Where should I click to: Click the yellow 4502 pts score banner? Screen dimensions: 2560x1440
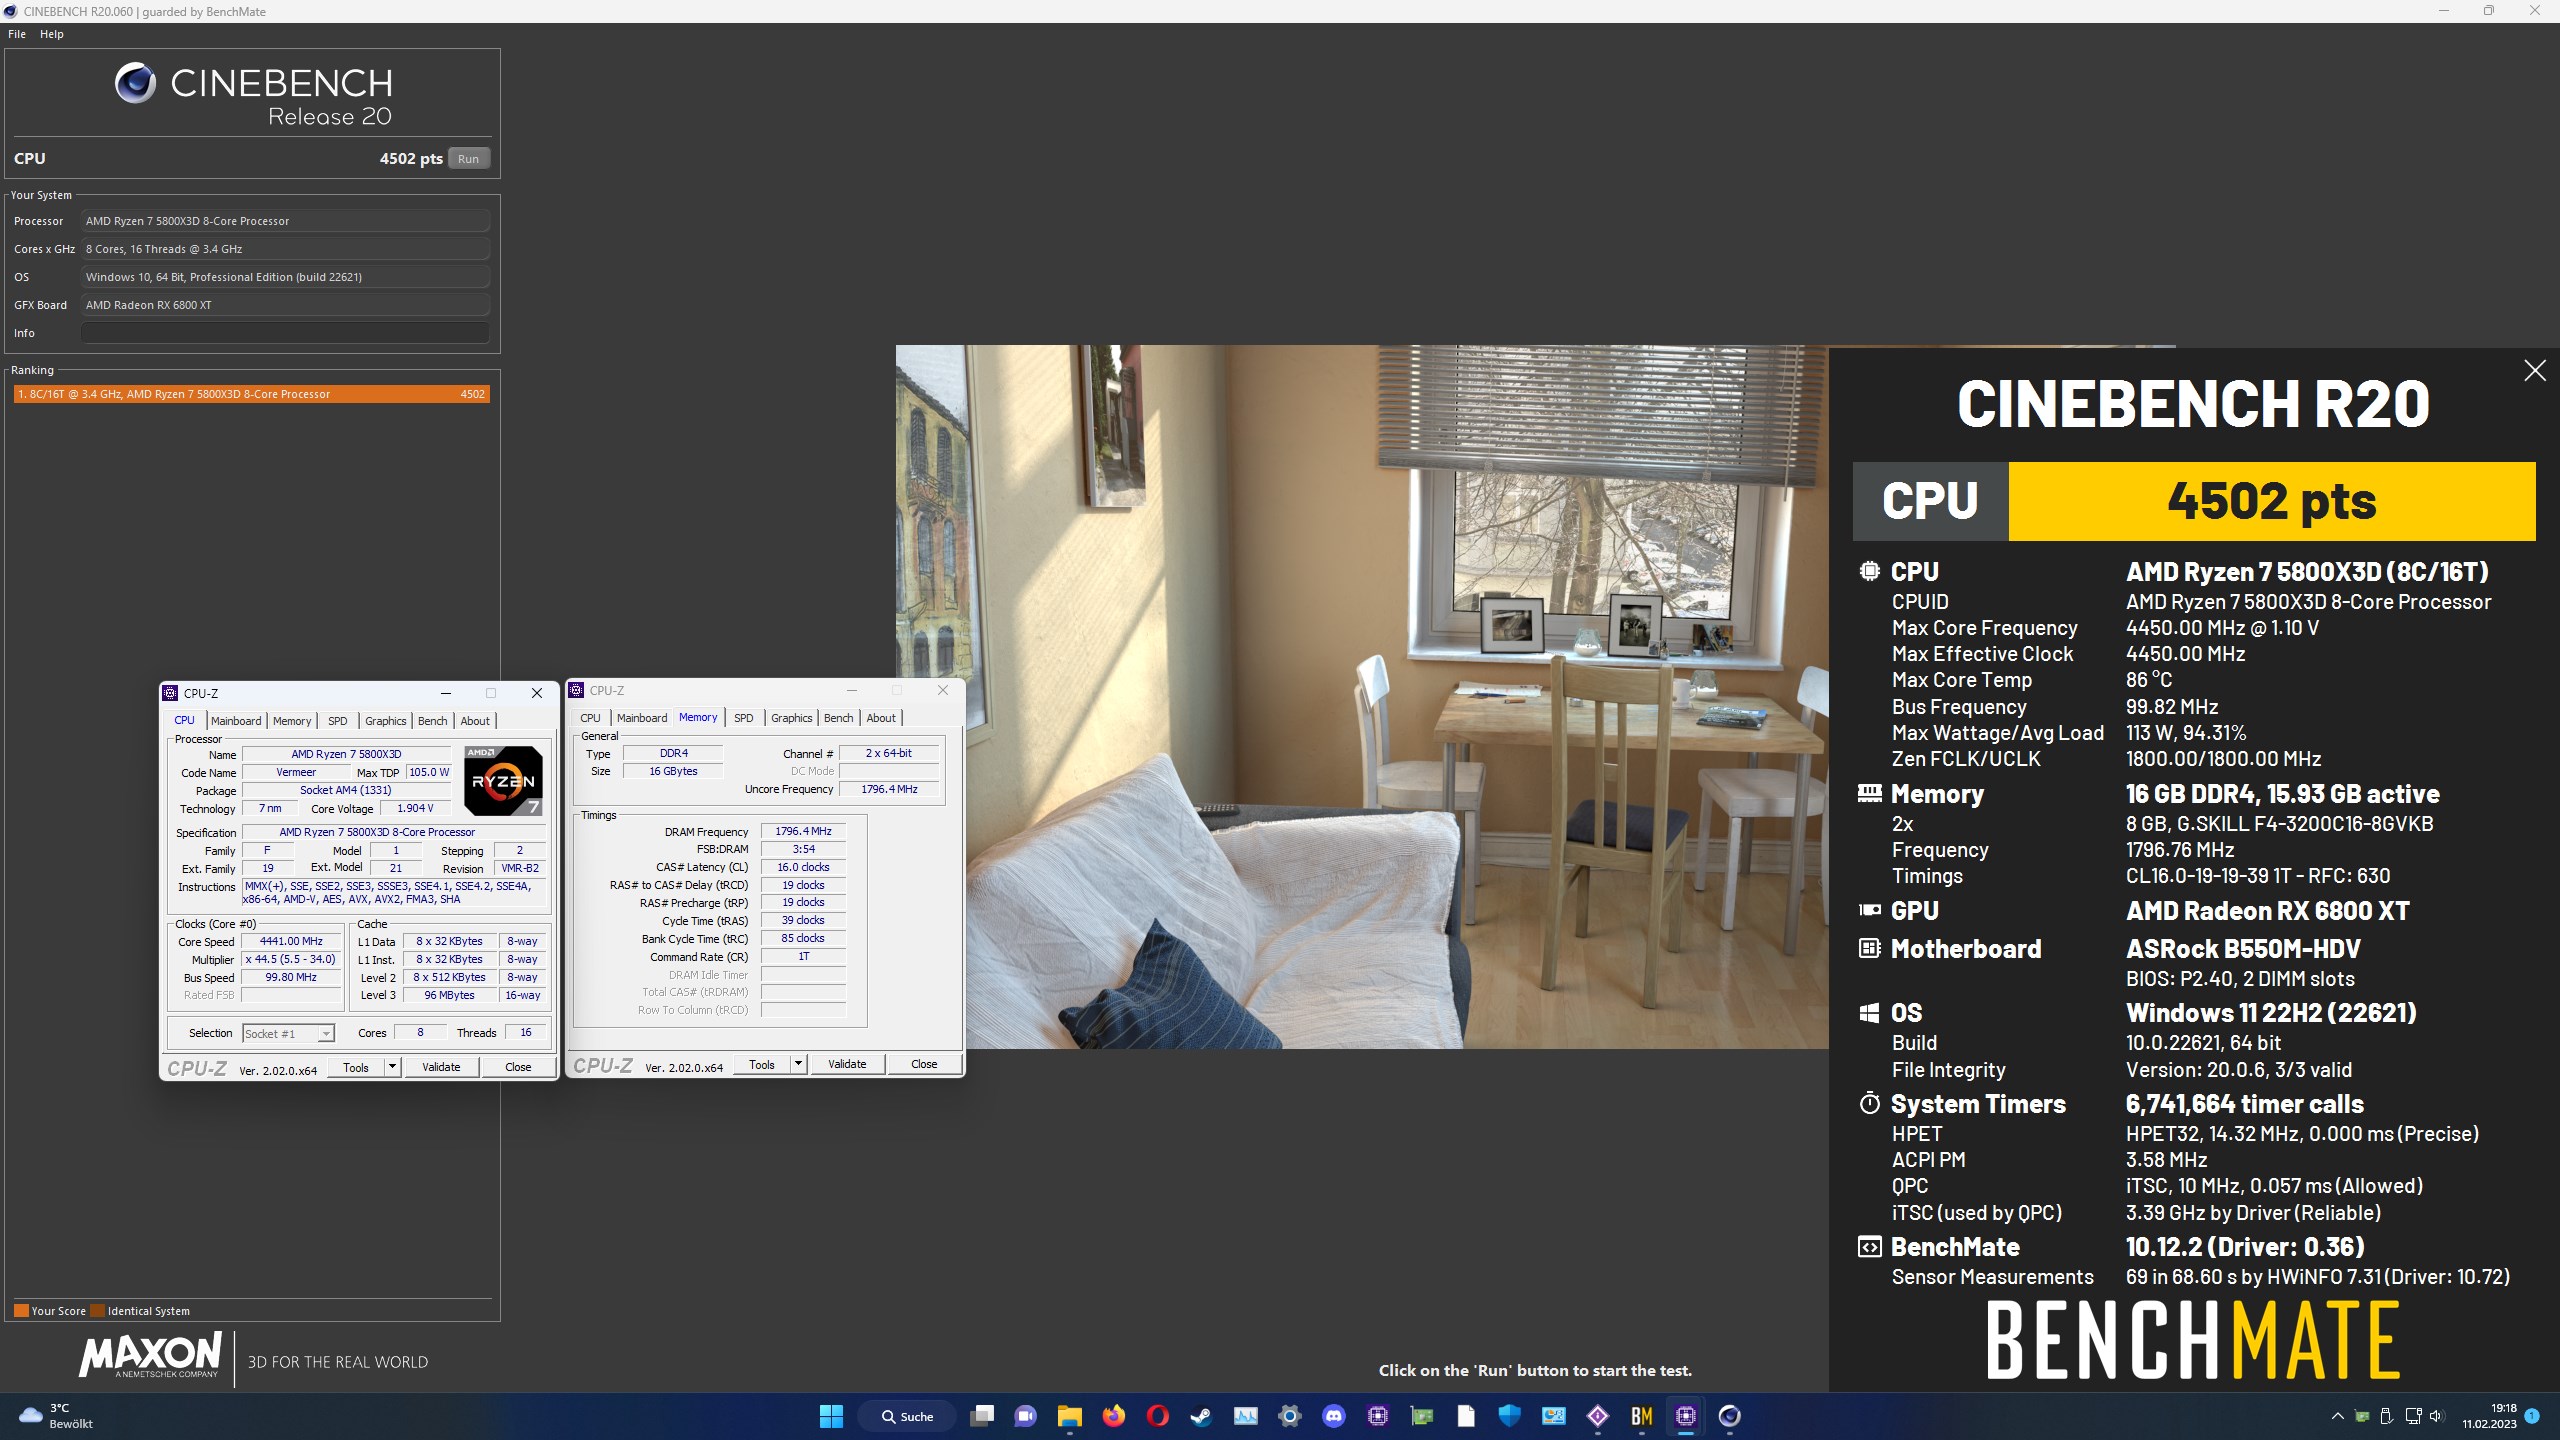tap(2271, 501)
